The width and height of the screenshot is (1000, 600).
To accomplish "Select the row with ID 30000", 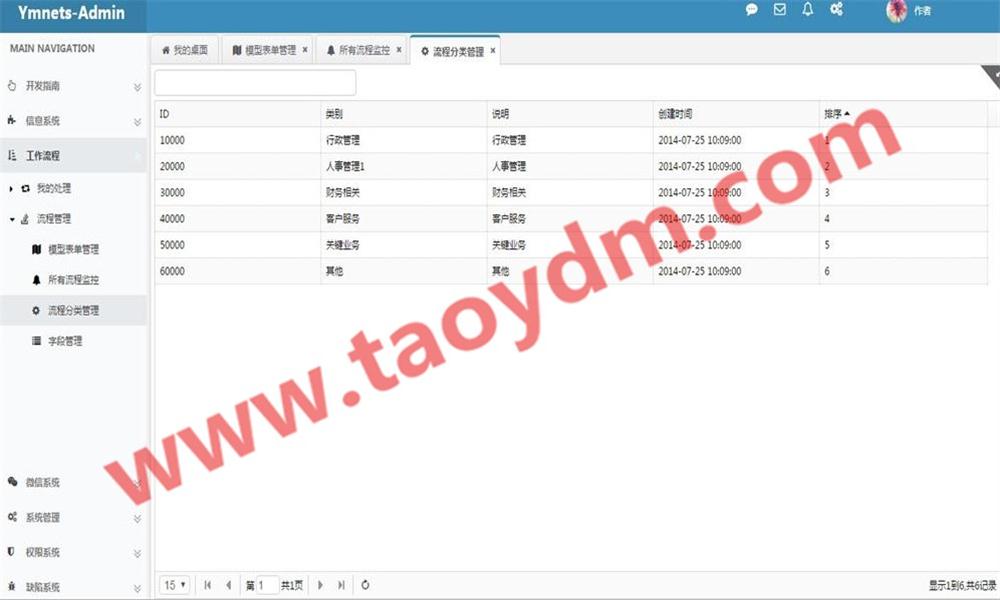I will click(571, 192).
